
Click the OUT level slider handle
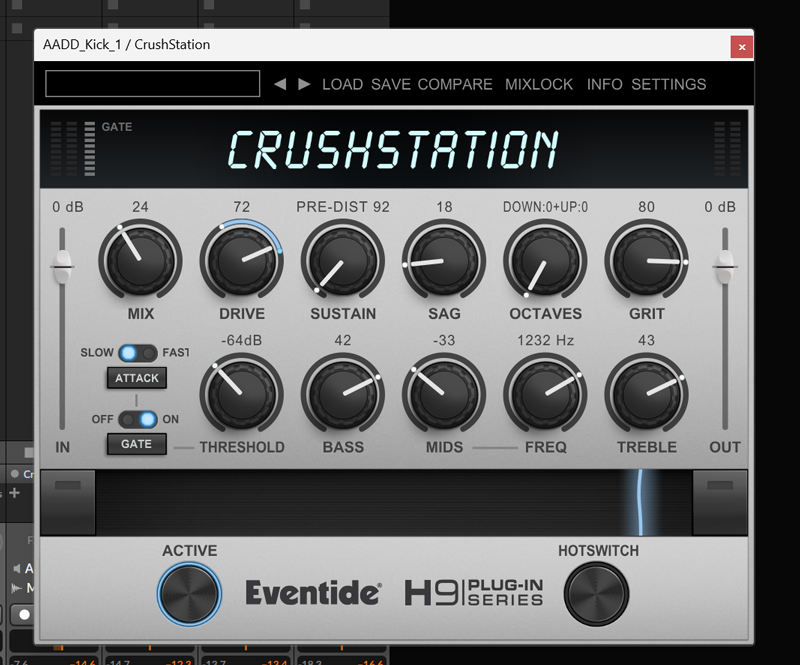click(724, 266)
